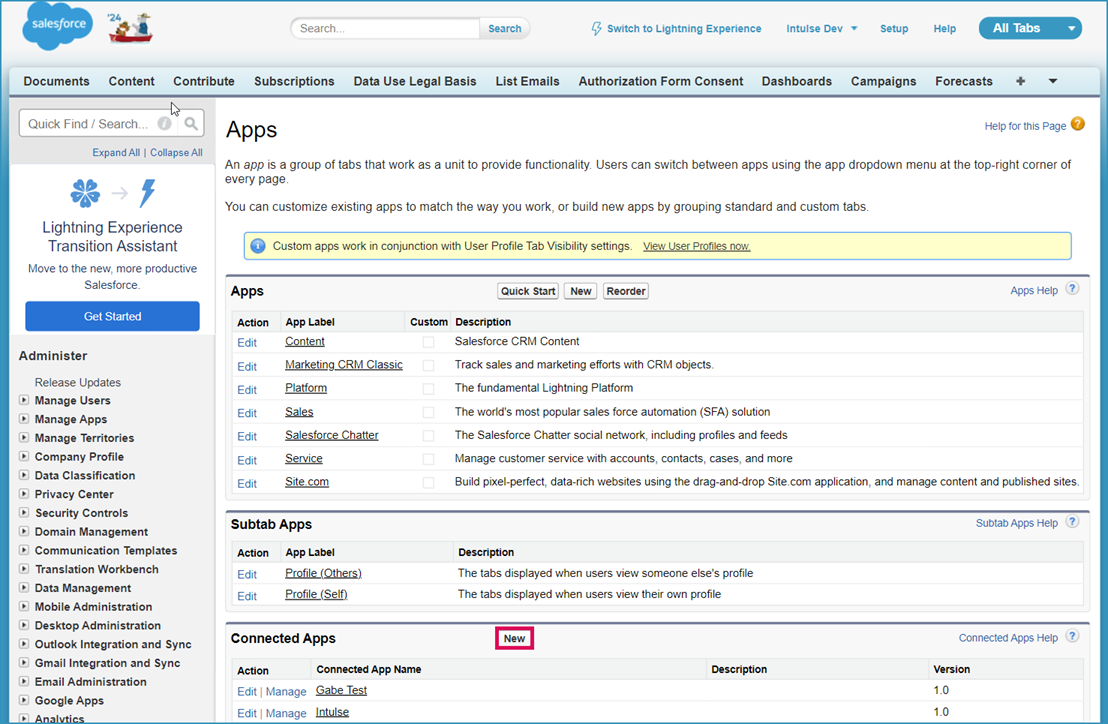Expand the Security Controls tree node
Image resolution: width=1108 pixels, height=724 pixels.
tap(24, 513)
